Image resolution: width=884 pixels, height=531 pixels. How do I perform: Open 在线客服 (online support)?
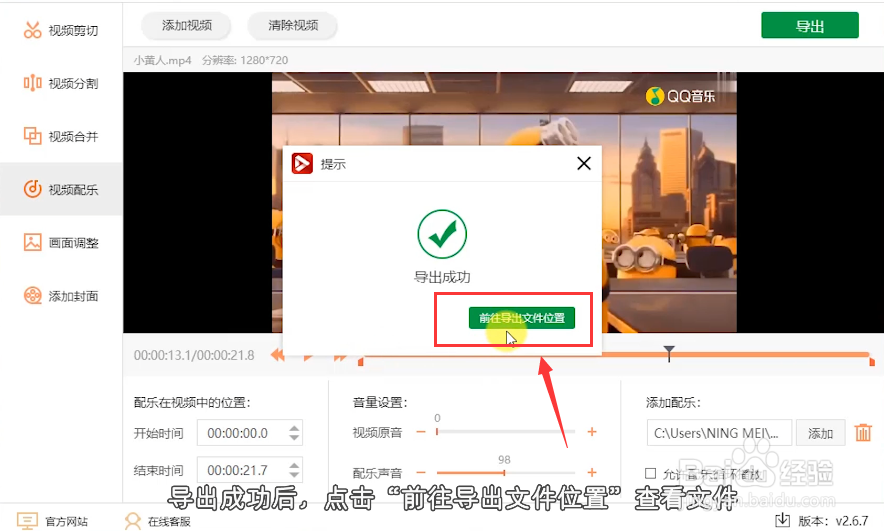pyautogui.click(x=158, y=521)
